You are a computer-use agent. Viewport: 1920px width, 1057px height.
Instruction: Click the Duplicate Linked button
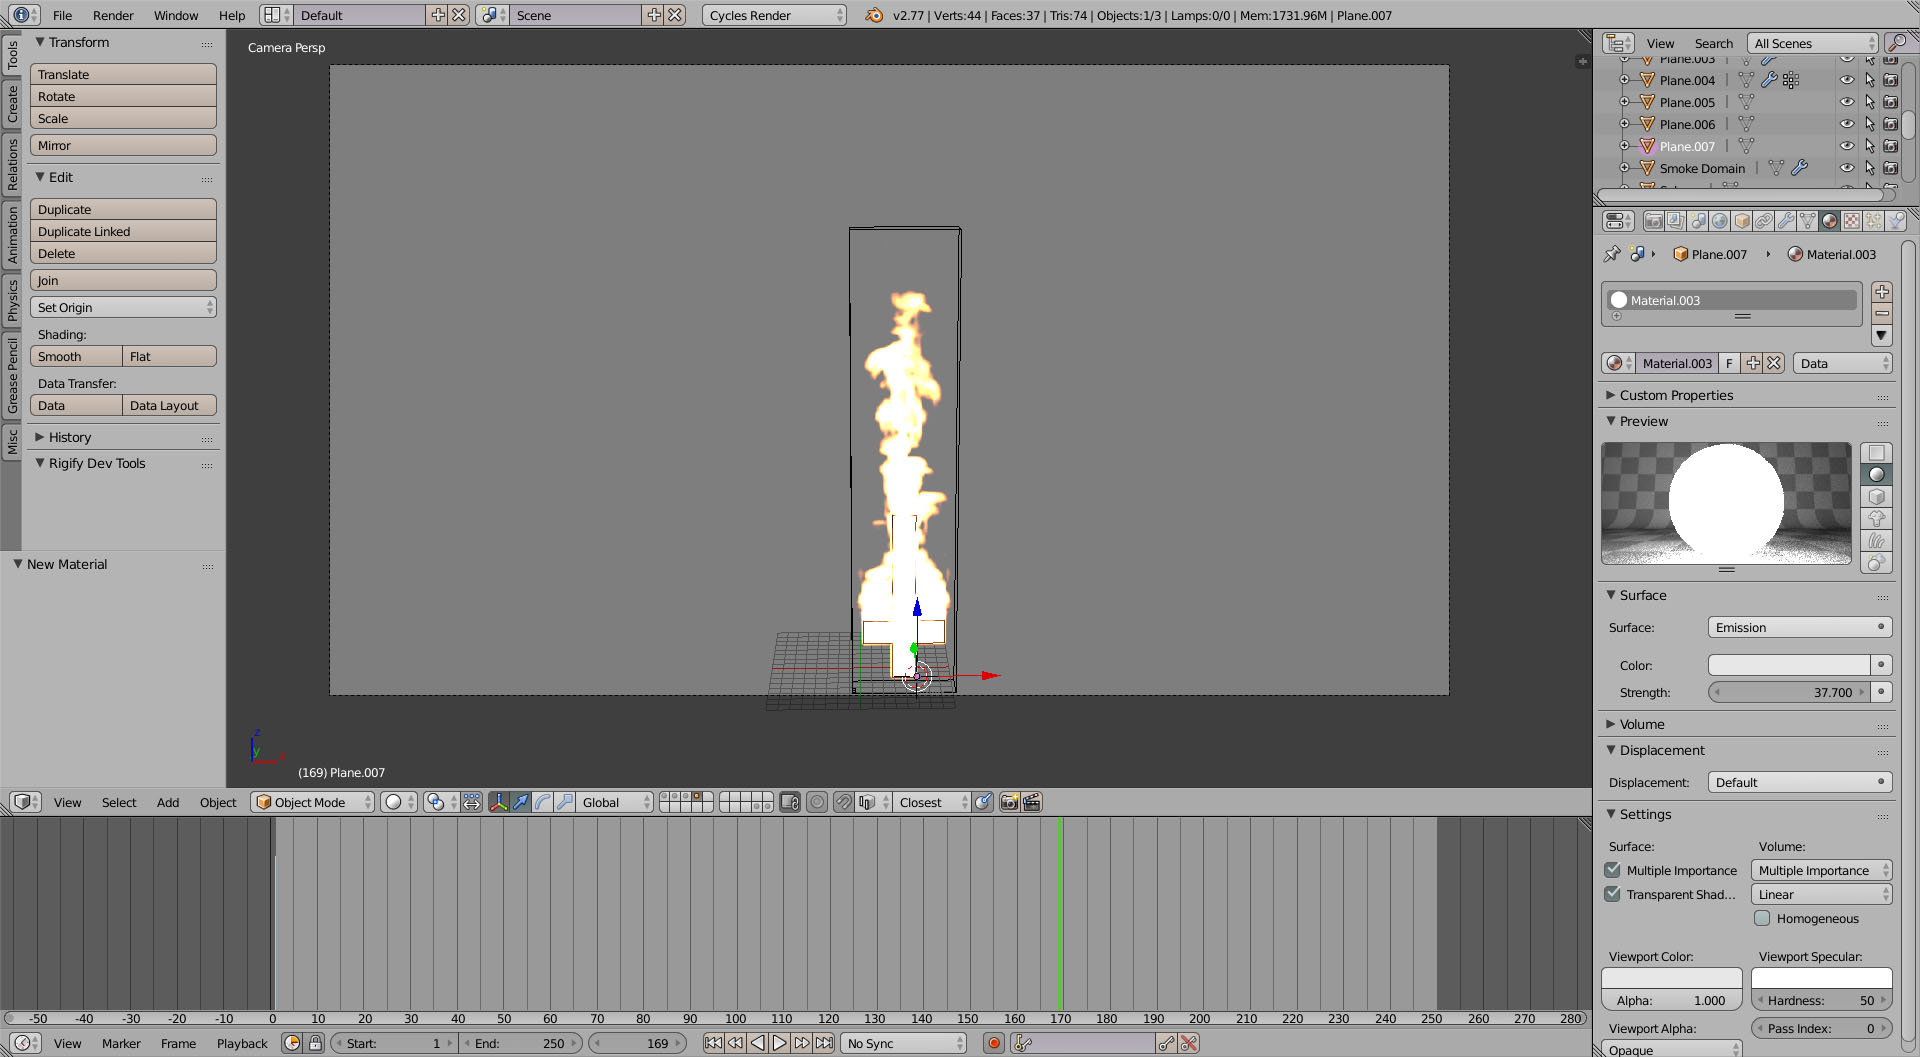[123, 231]
